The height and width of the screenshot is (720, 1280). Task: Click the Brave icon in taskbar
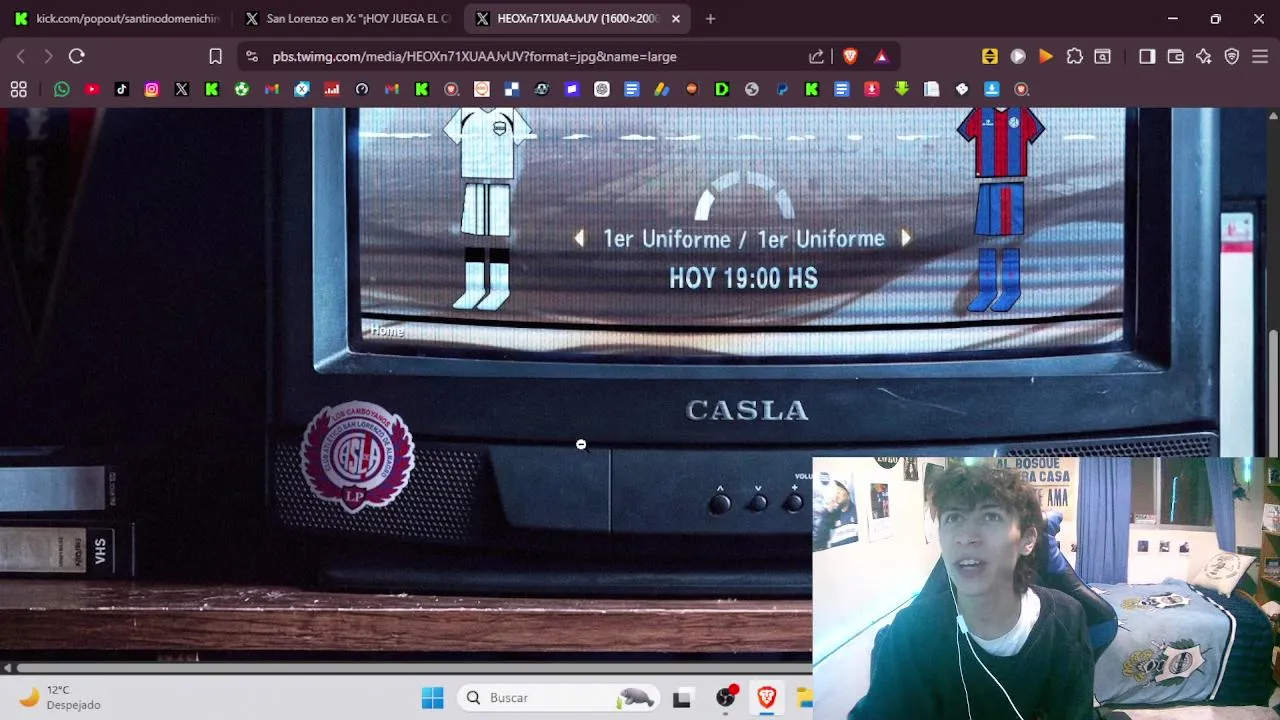pyautogui.click(x=767, y=698)
